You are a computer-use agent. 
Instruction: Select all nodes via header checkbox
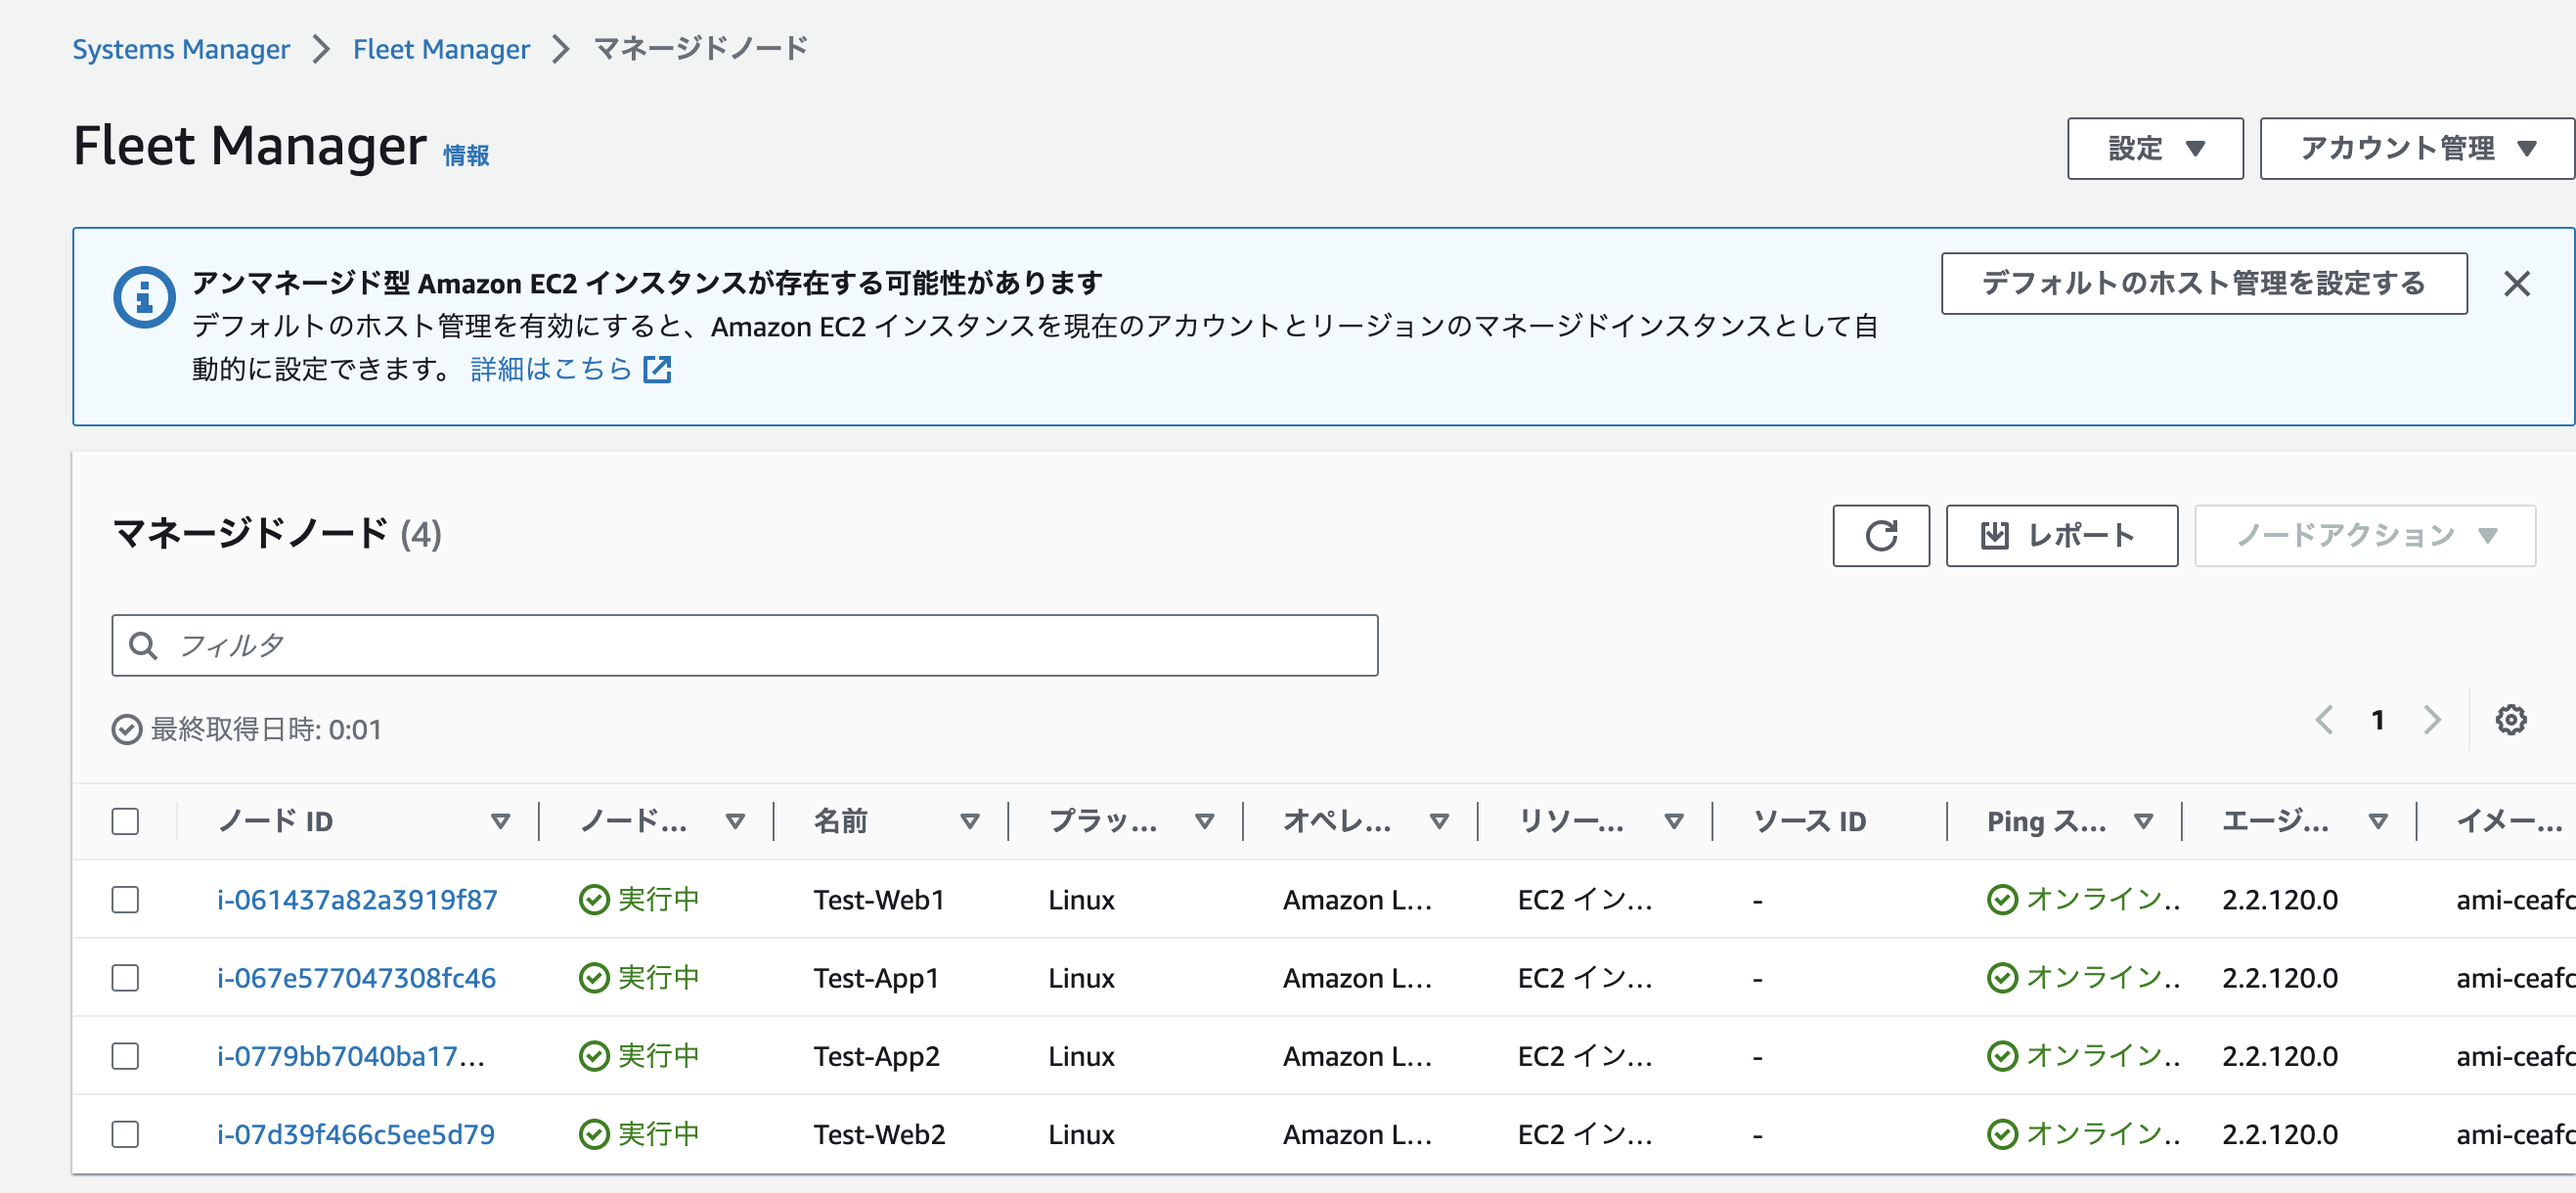pyautogui.click(x=125, y=820)
